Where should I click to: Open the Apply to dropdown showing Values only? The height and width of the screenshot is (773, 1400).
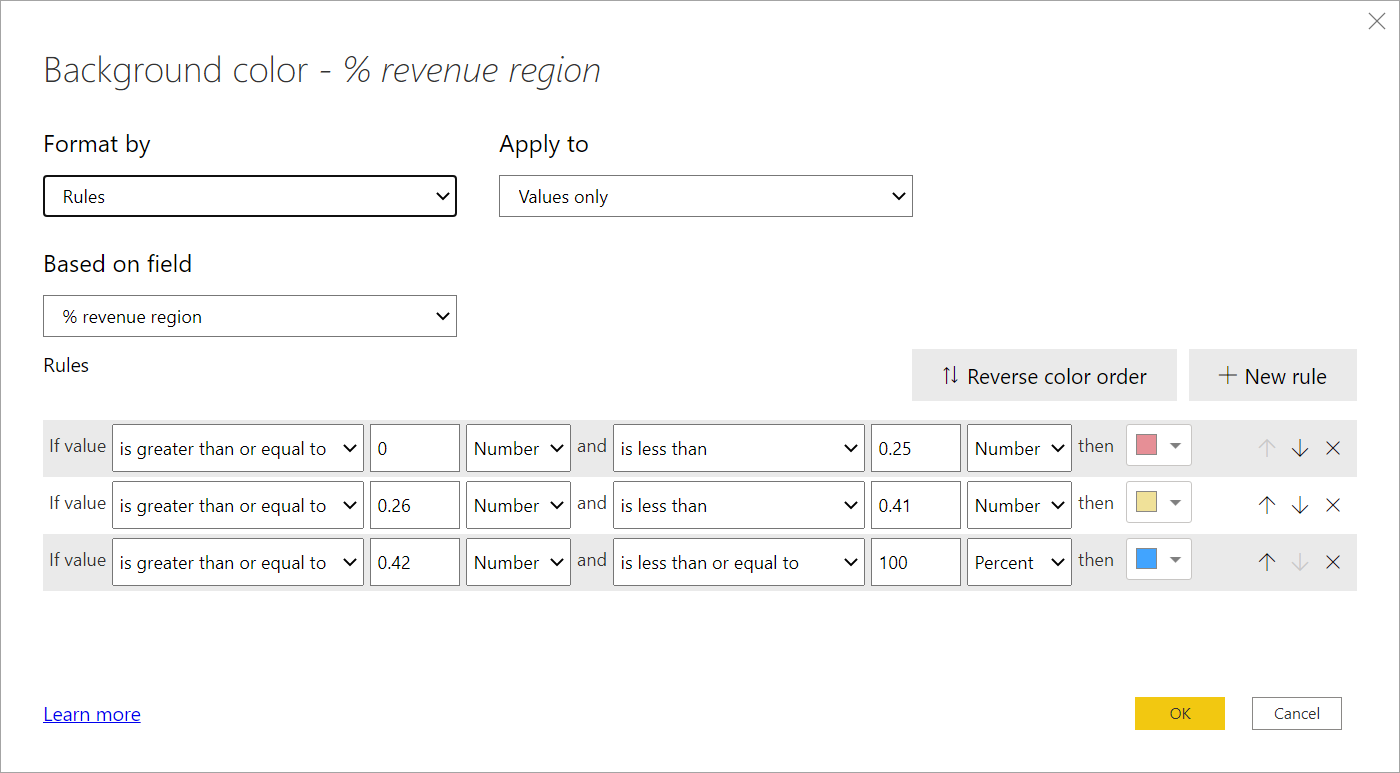pos(706,196)
